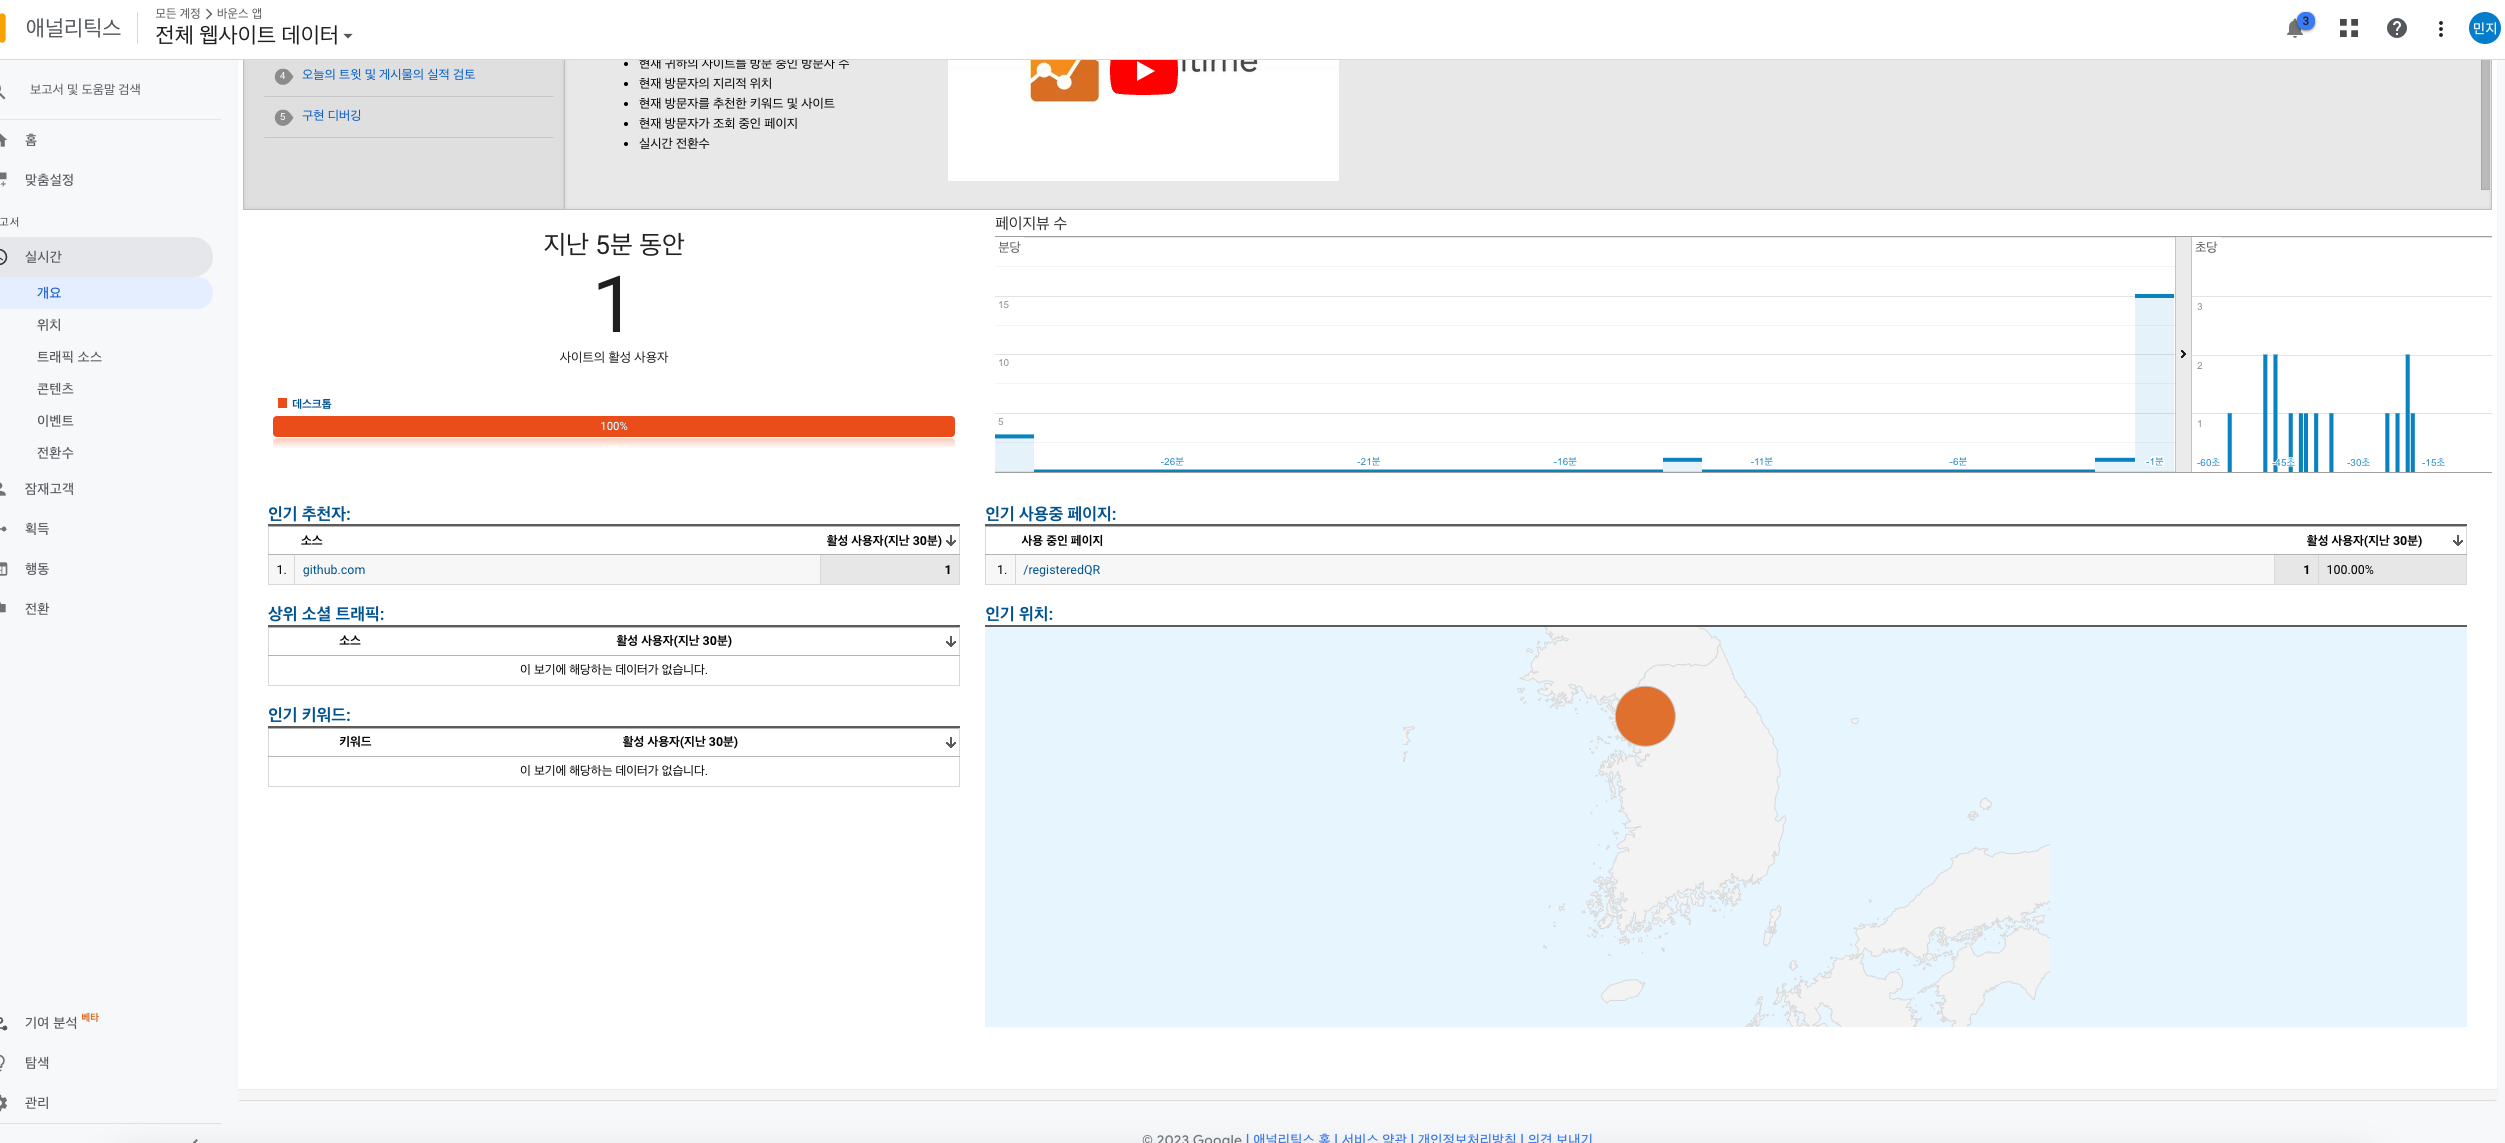This screenshot has height=1143, width=2505.
Task: Click the help question mark icon
Action: pos(2397,29)
